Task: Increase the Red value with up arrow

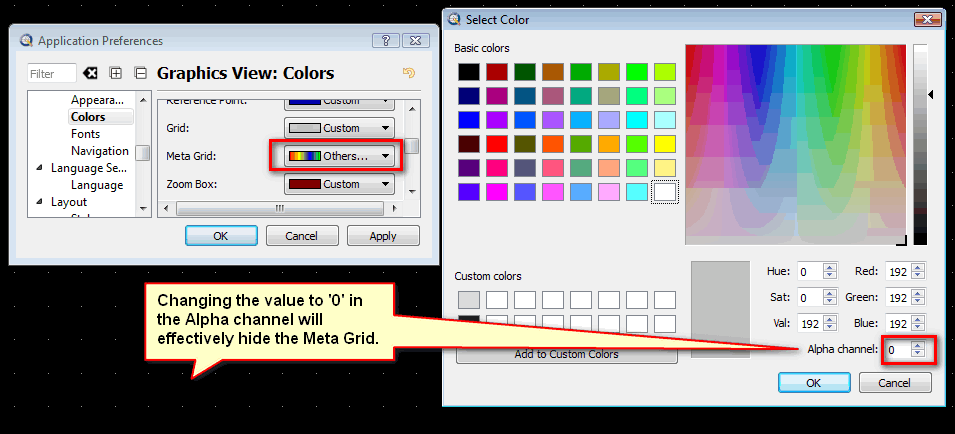Action: click(918, 267)
